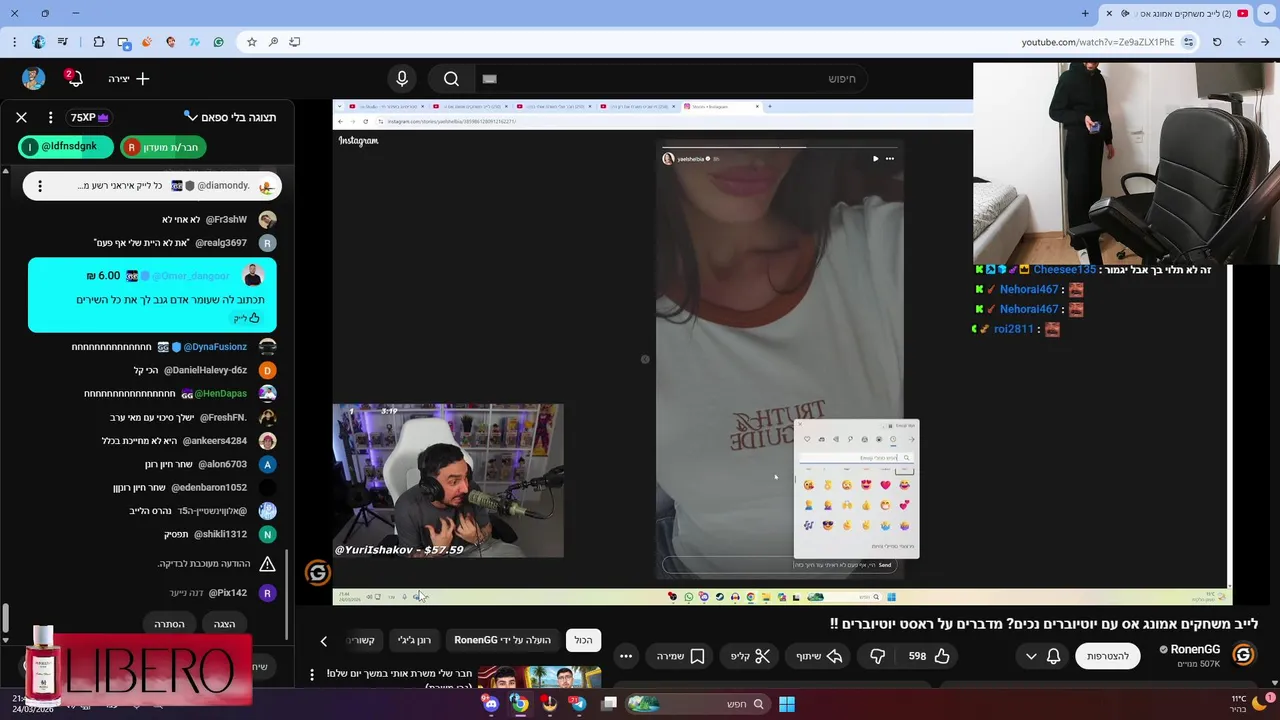Open the suggested video thumbnail

tap(539, 677)
